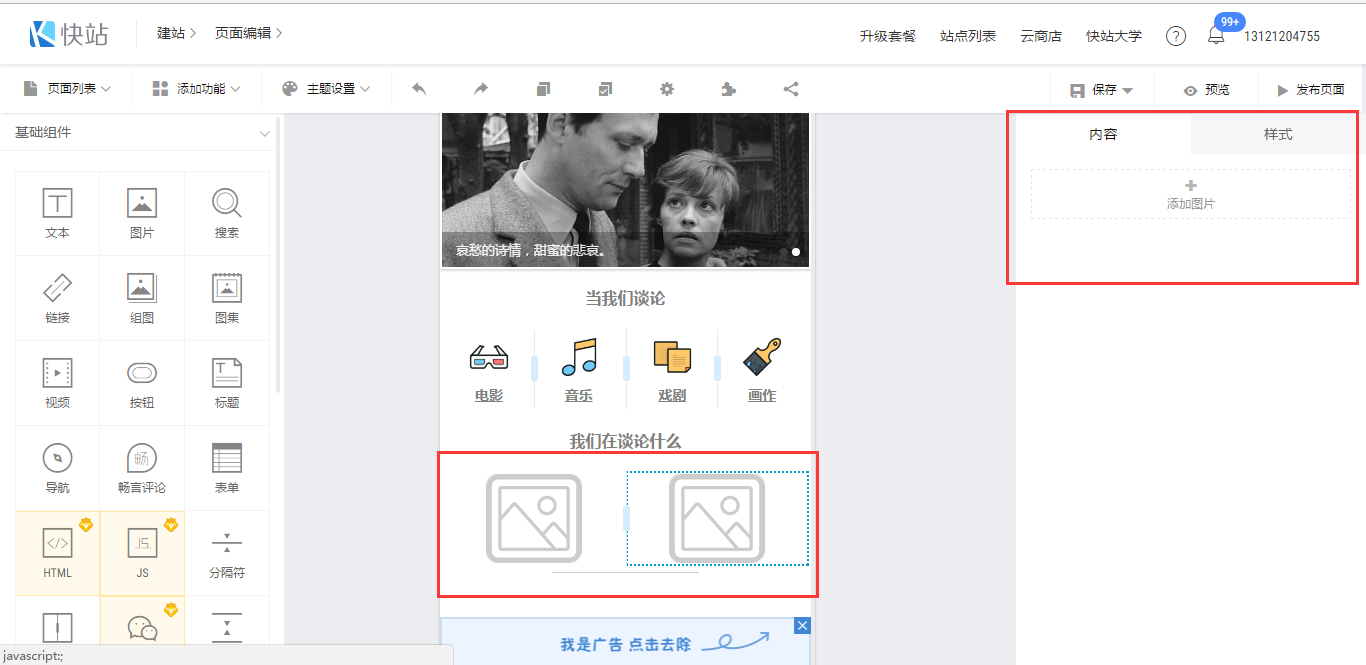The image size is (1366, 665).
Task: Click the help question mark icon
Action: click(x=1176, y=36)
